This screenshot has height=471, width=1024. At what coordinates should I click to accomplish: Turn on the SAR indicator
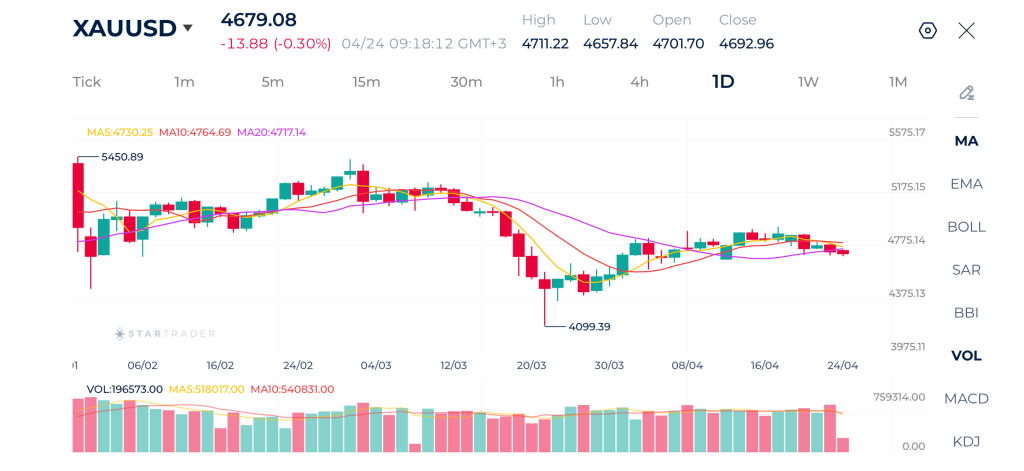coord(966,270)
